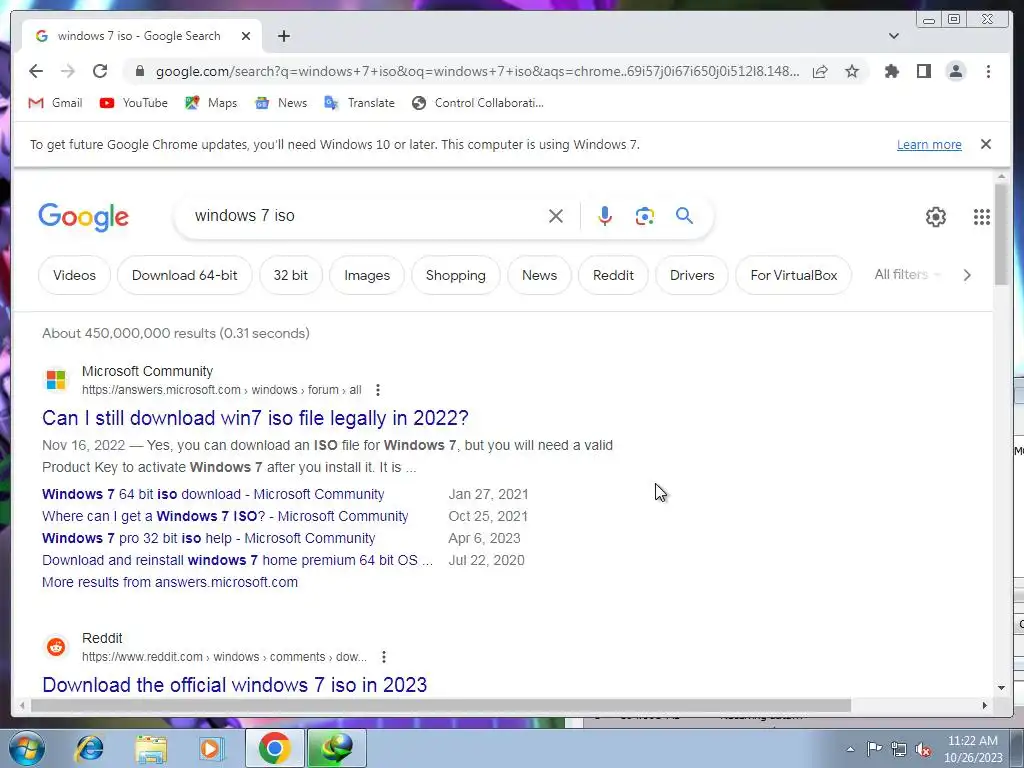The width and height of the screenshot is (1024, 768).
Task: Open 'Download and reinstall windows 7 home premium'
Action: coord(237,560)
